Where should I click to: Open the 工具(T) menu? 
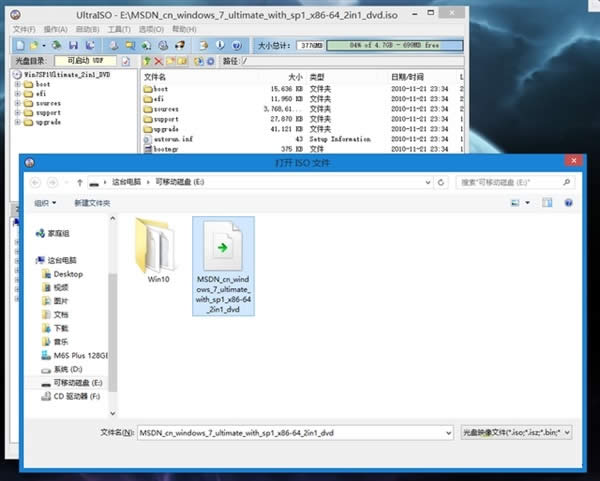pos(118,30)
